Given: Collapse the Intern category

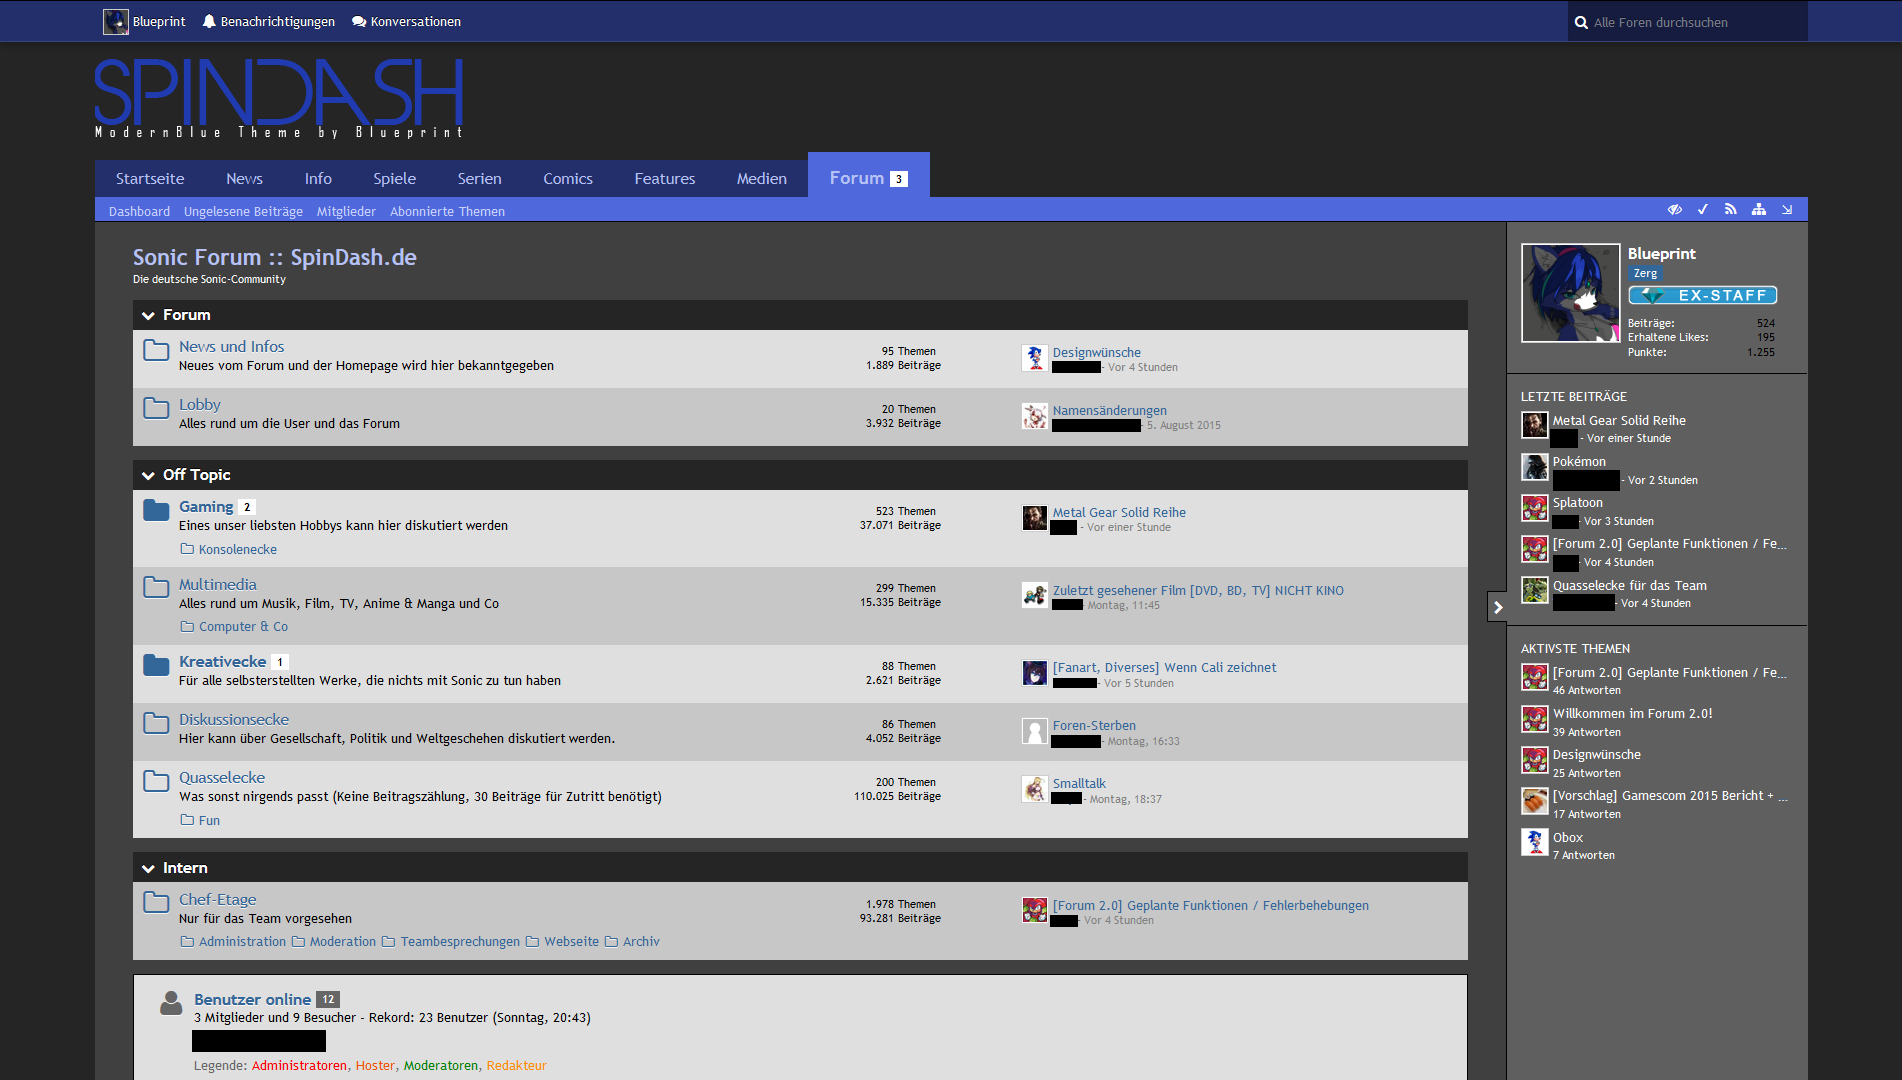Looking at the screenshot, I should pyautogui.click(x=148, y=868).
